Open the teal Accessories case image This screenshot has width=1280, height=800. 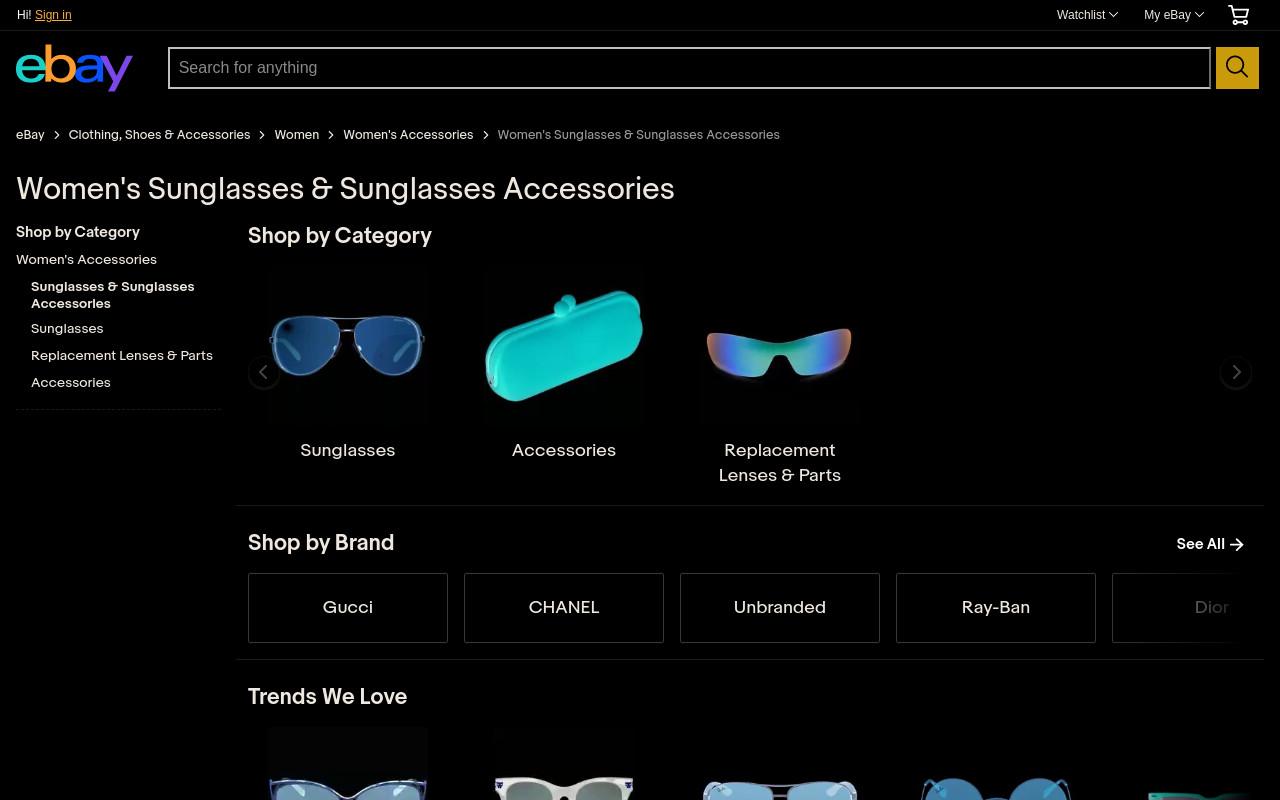coord(564,348)
